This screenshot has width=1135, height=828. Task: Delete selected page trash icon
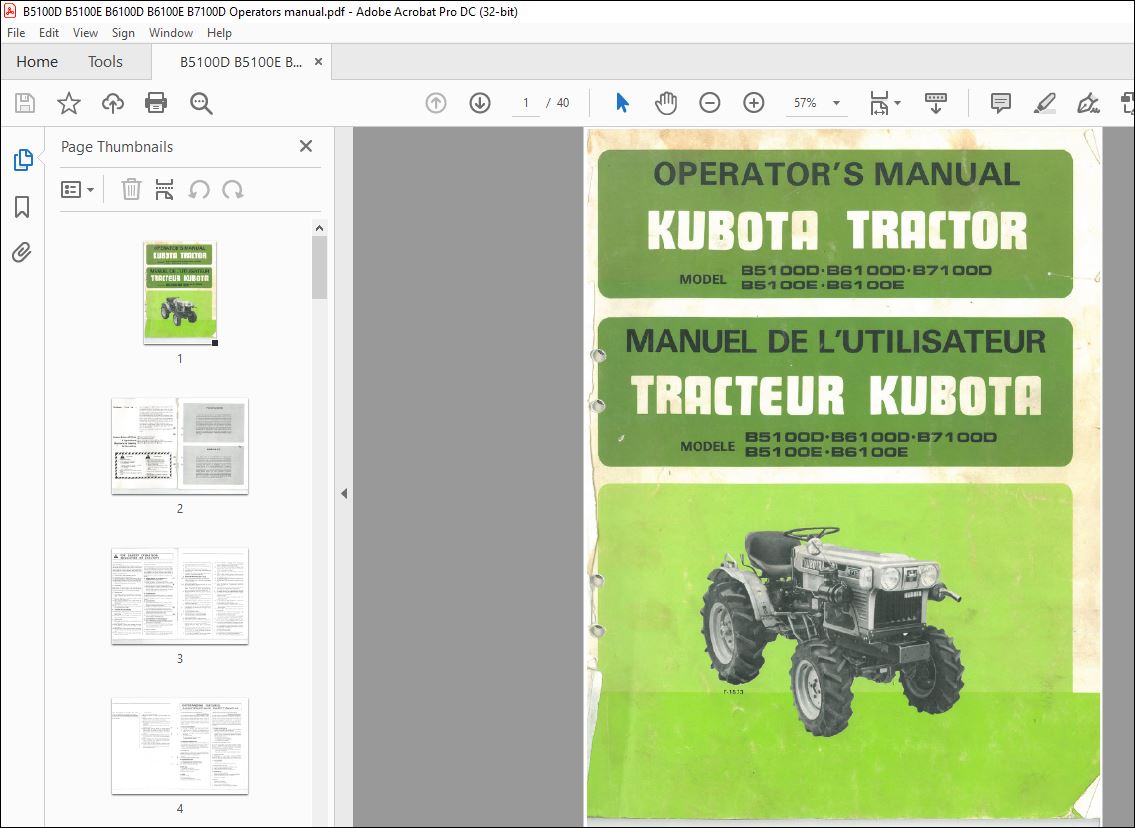click(131, 190)
